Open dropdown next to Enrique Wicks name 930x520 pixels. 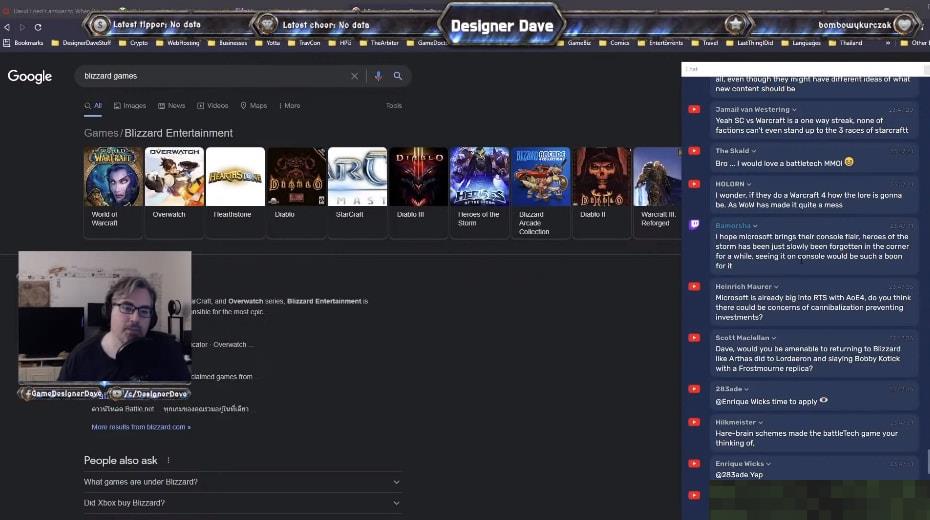point(768,464)
